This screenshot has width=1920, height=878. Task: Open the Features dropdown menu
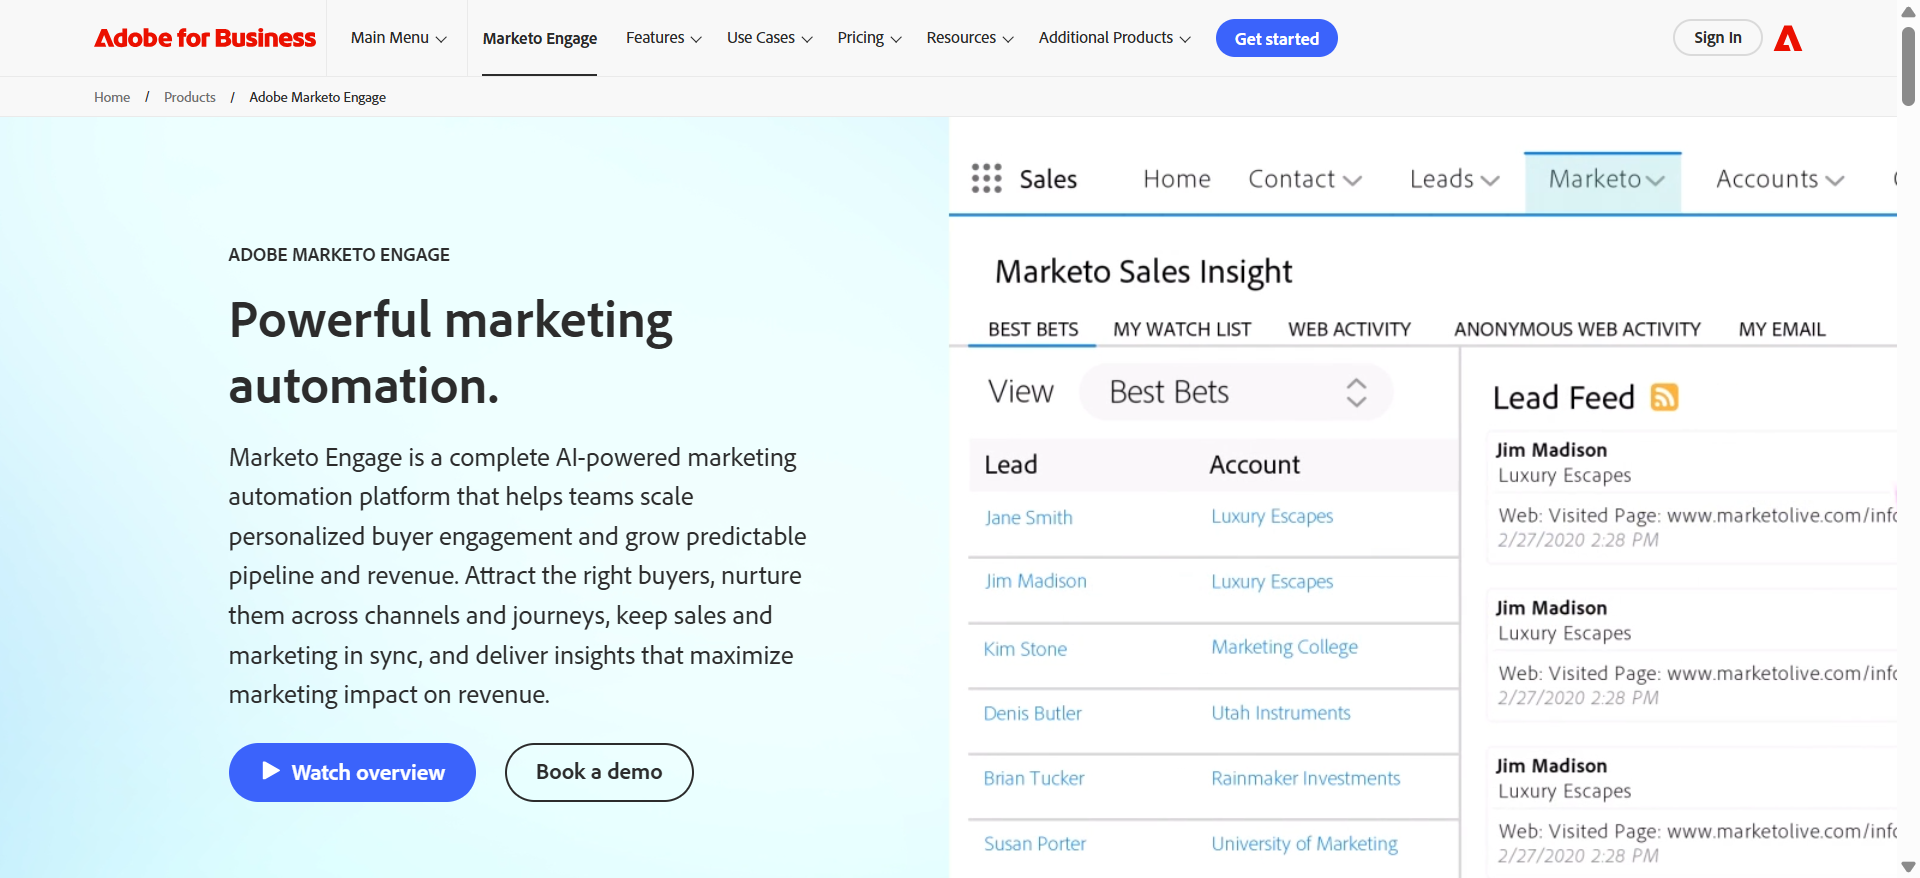coord(663,38)
